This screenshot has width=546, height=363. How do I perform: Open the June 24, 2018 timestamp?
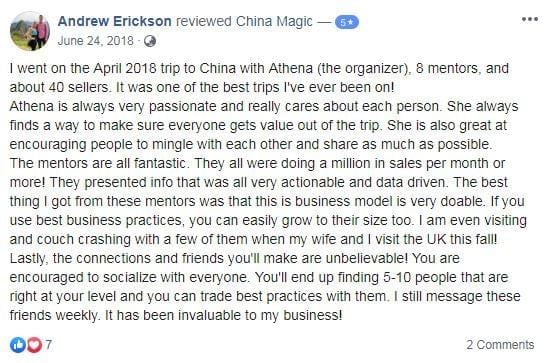pos(95,41)
